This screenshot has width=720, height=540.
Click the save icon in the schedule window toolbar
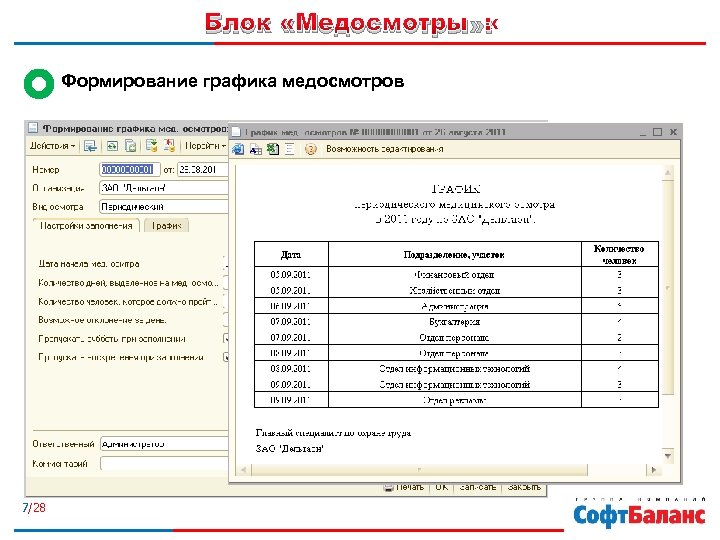(x=238, y=149)
